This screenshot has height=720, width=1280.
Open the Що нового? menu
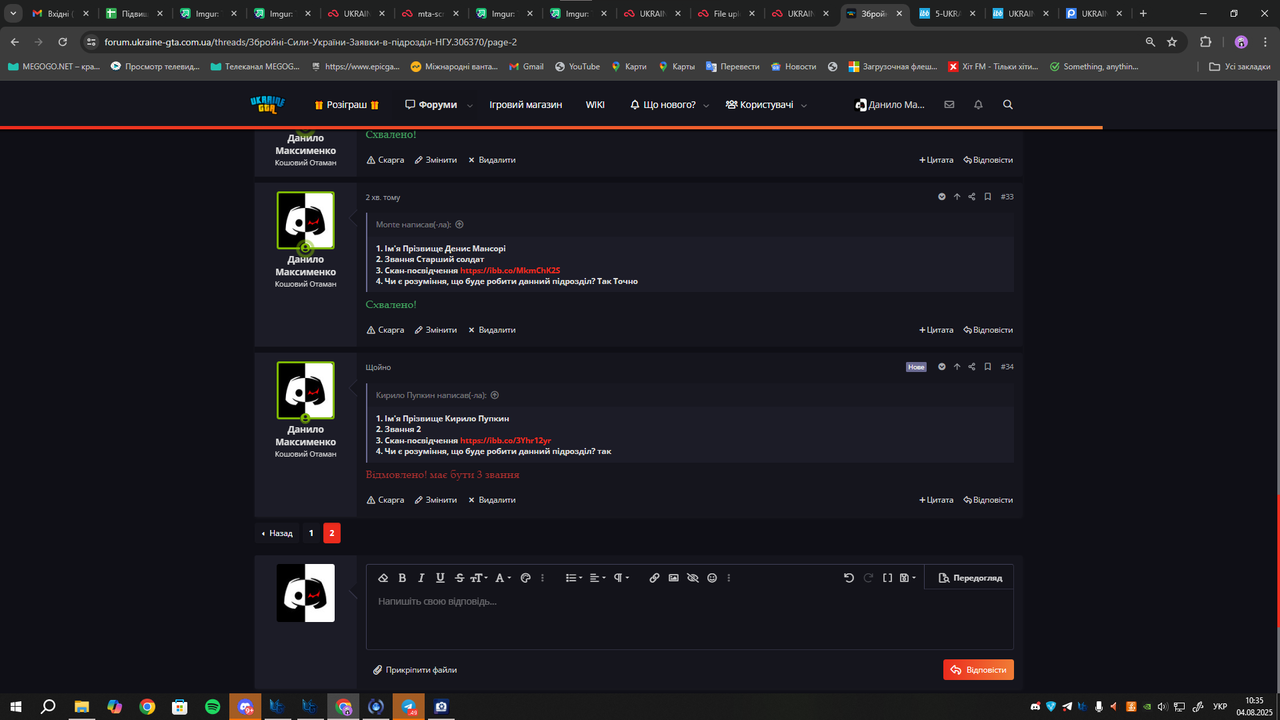663,105
